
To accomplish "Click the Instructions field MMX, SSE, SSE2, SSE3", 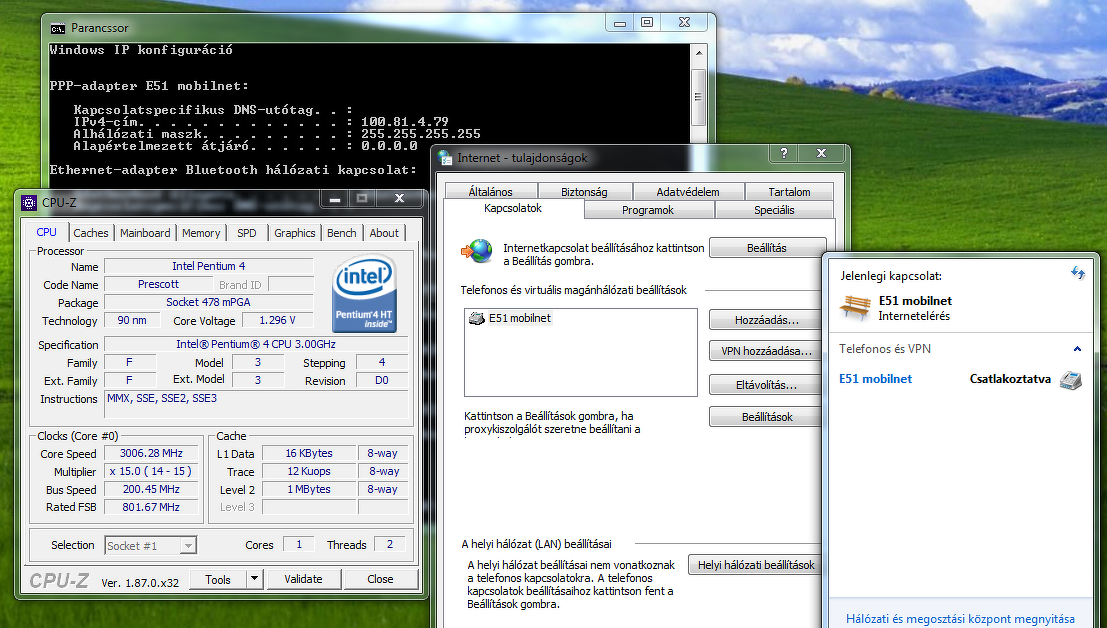I will (256, 403).
